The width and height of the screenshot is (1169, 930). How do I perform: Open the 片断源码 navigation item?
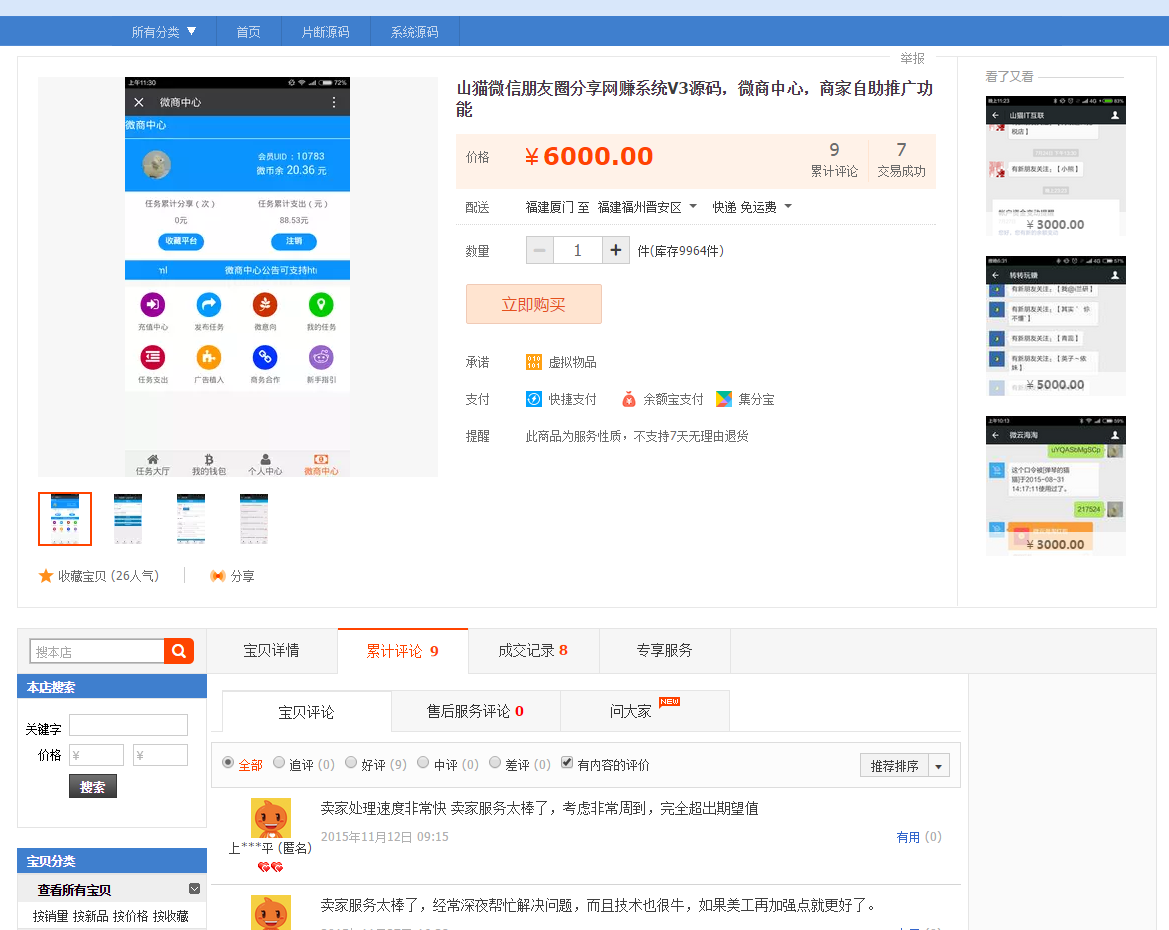[x=325, y=32]
